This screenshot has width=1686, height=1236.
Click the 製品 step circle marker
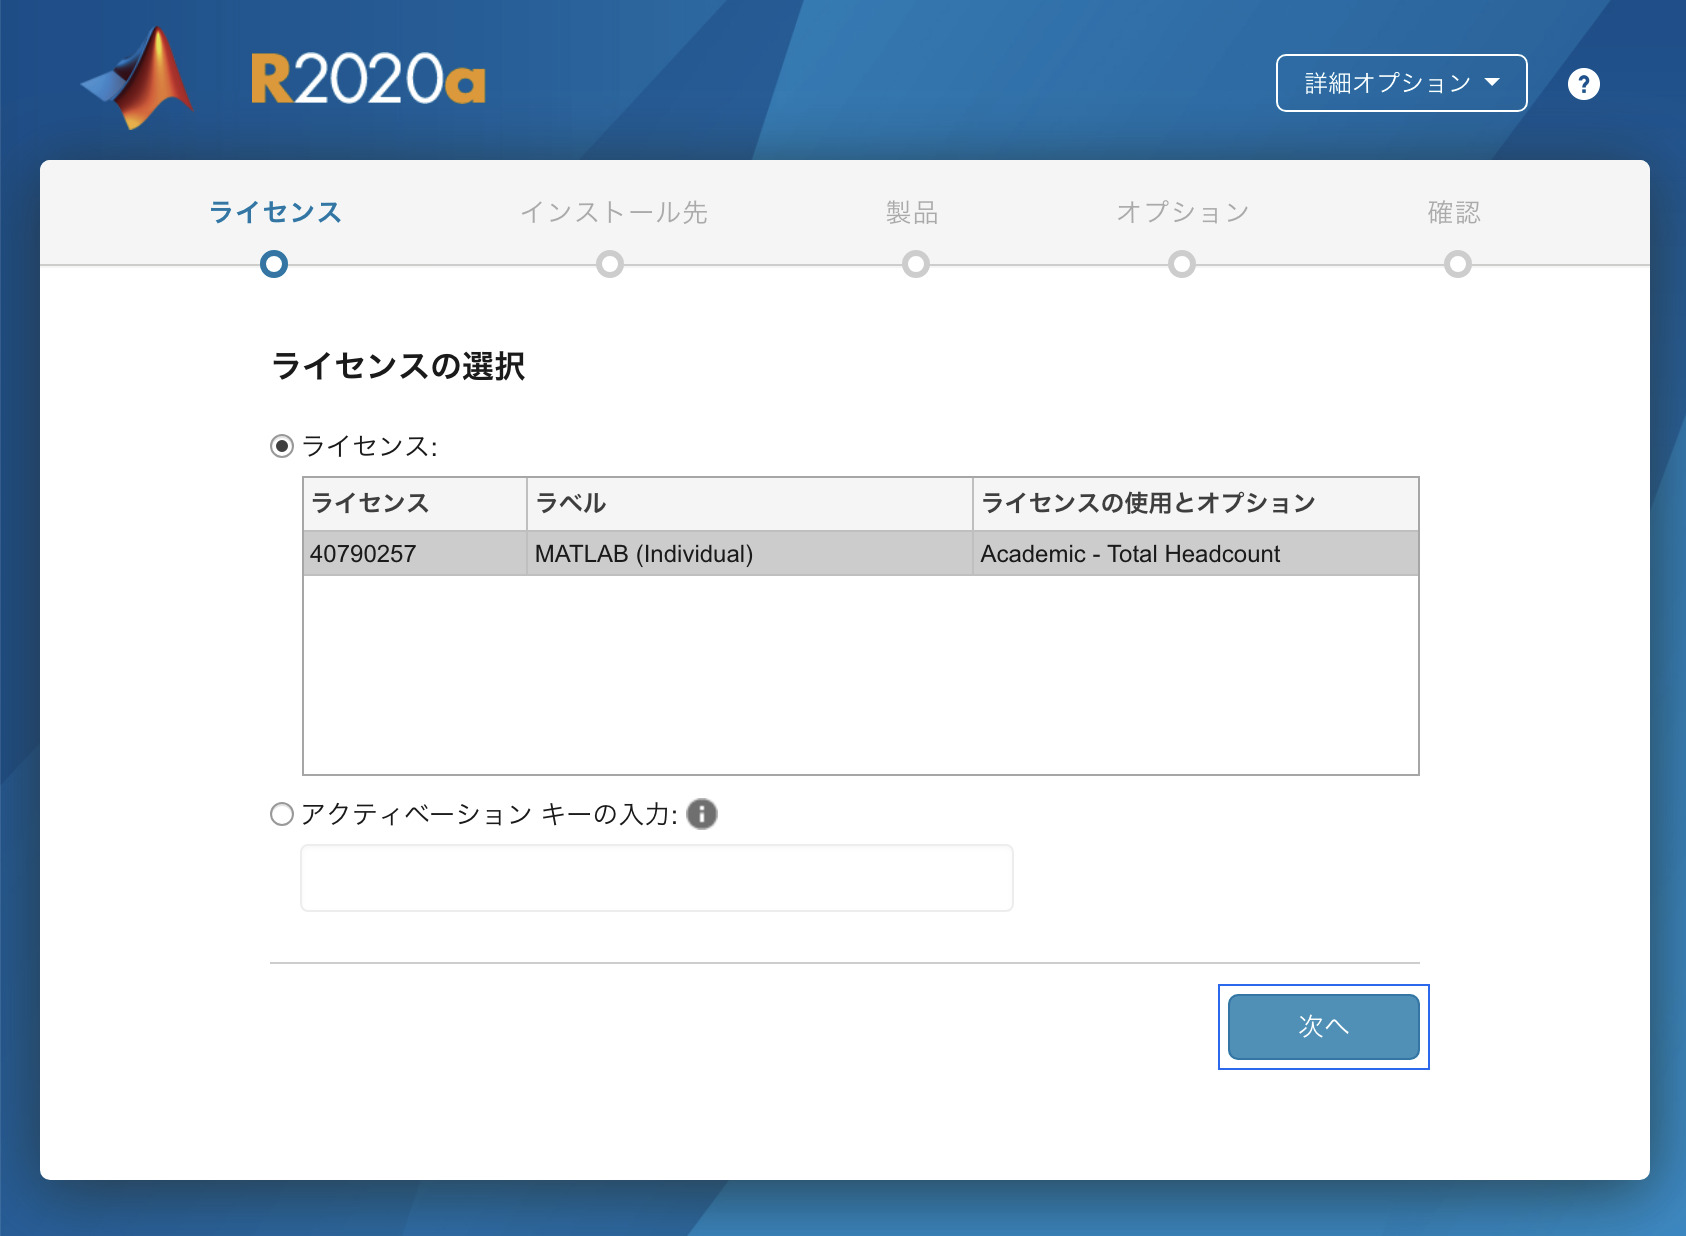coord(916,264)
